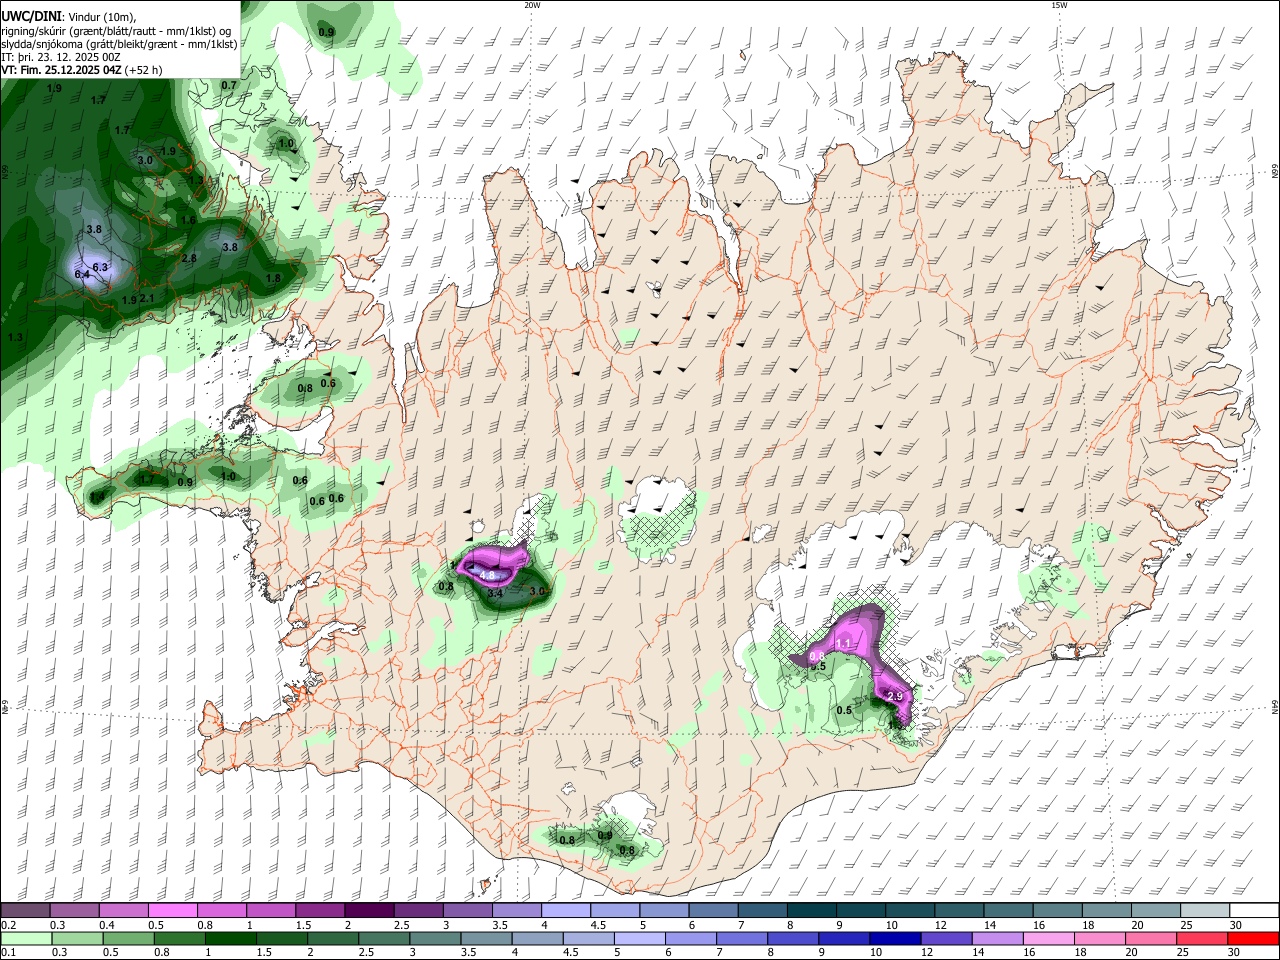Click the UWC/DINI title text
Image resolution: width=1280 pixels, height=960 pixels.
click(31, 15)
